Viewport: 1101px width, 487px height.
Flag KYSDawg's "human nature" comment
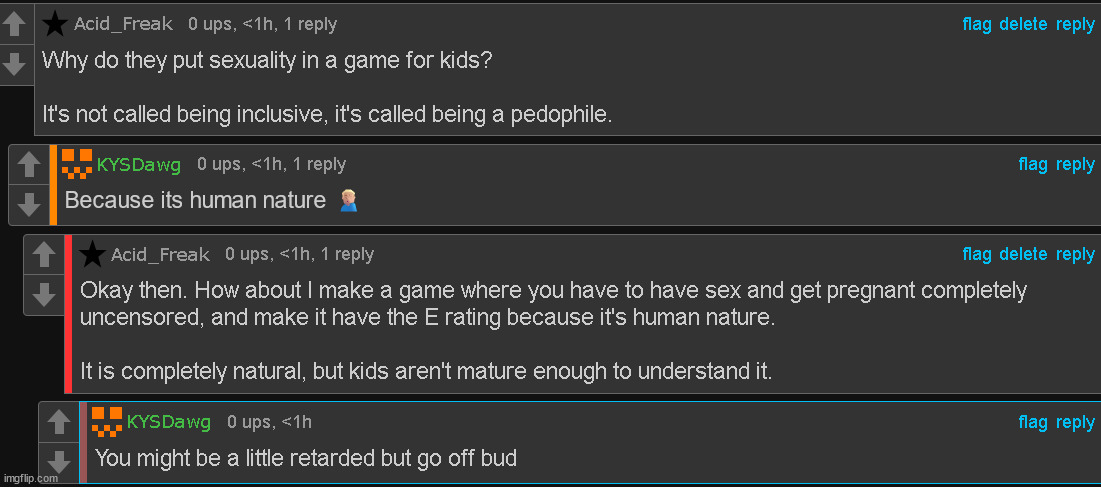[x=1033, y=164]
